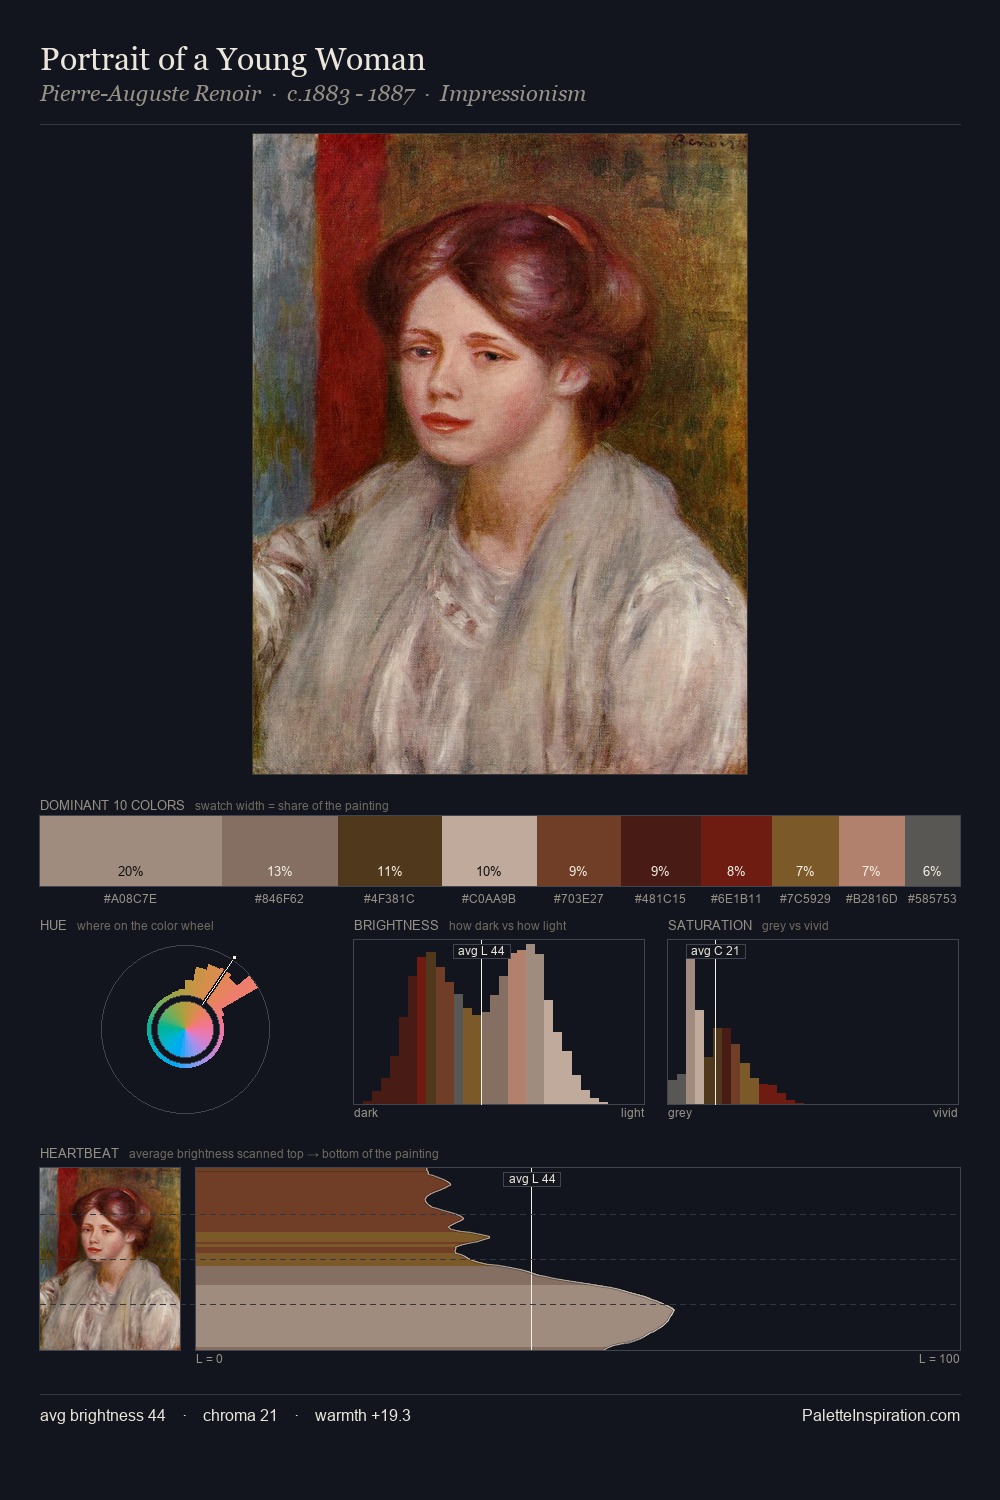
Task: Select the #585753 6% grey swatch
Action: click(932, 851)
